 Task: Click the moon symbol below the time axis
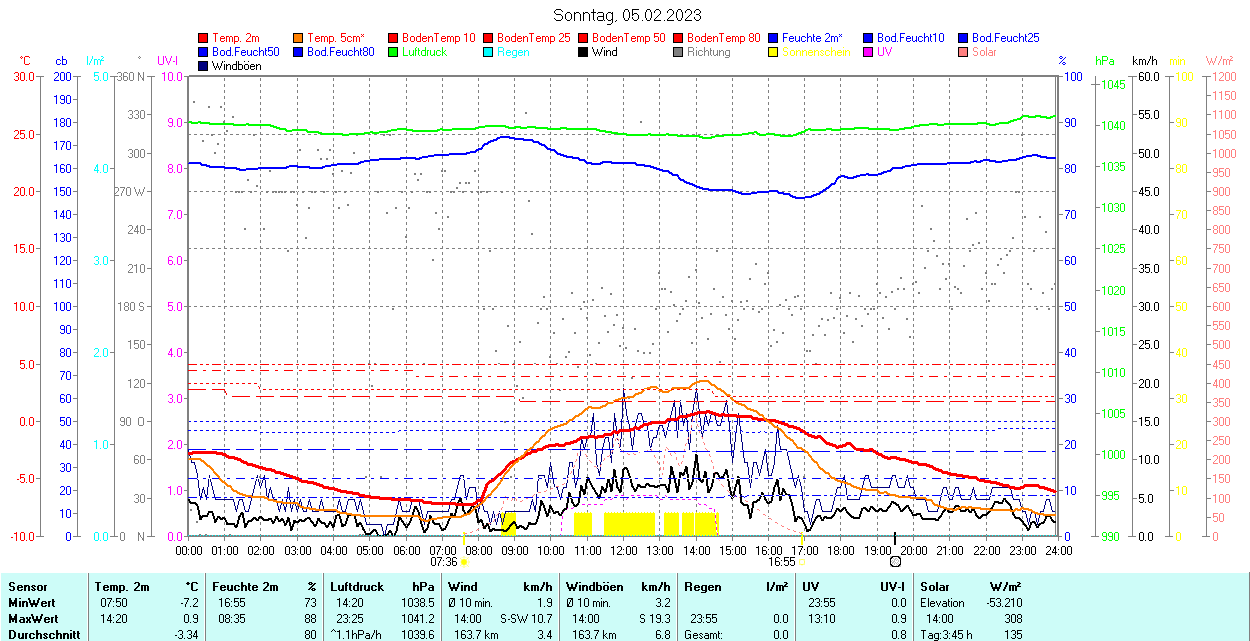tap(895, 563)
